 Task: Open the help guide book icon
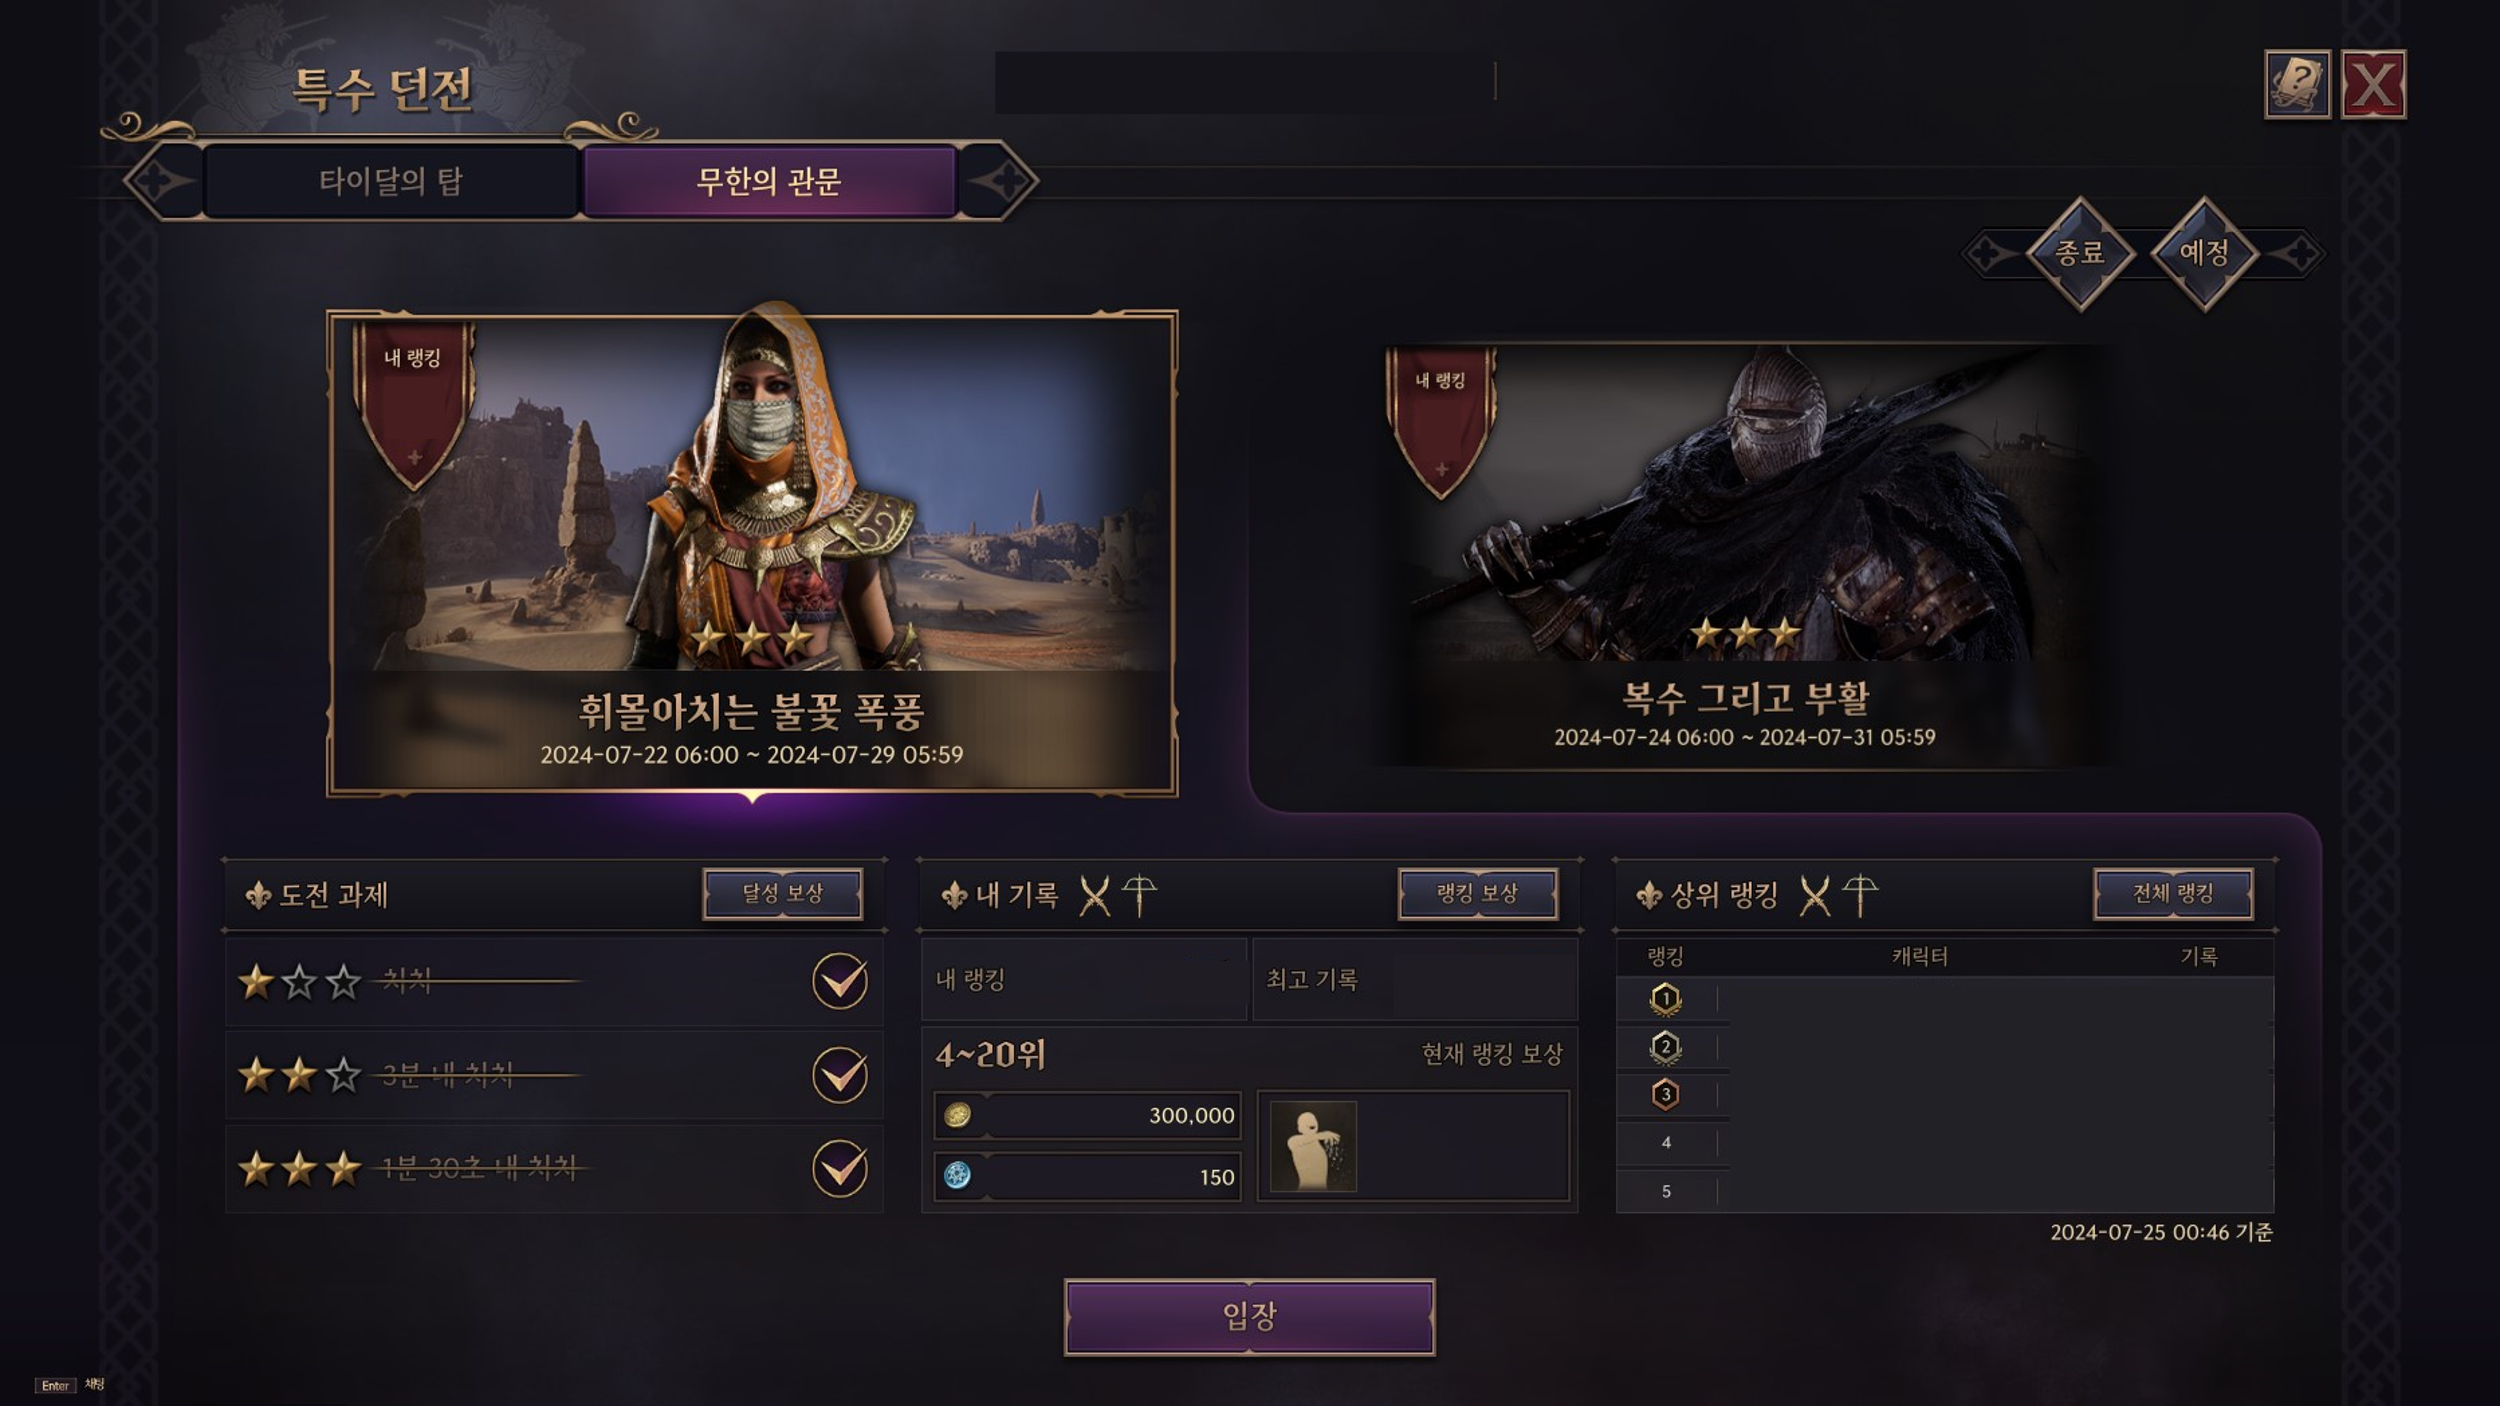click(2297, 84)
